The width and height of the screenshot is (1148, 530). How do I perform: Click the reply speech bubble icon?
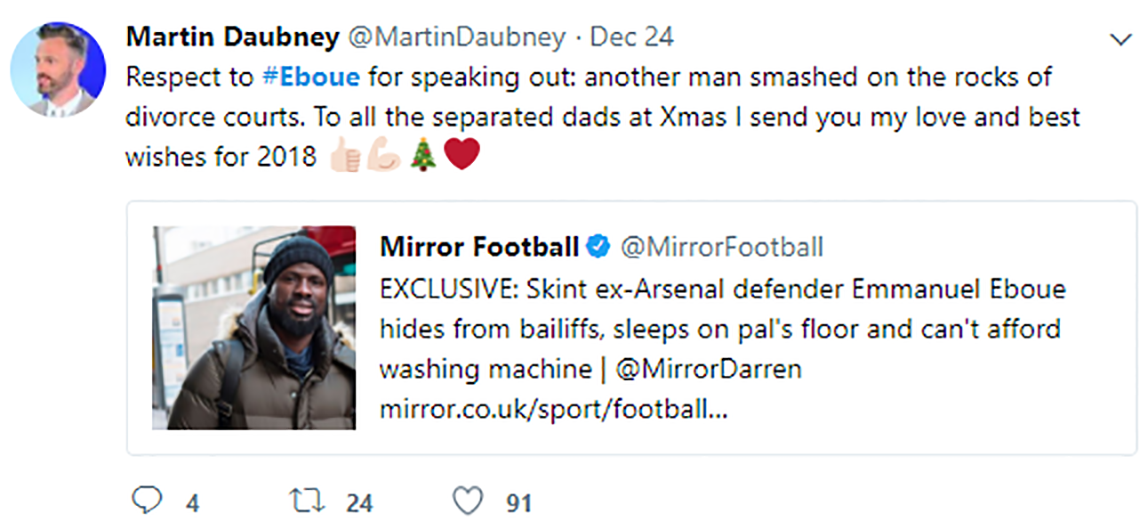(145, 500)
